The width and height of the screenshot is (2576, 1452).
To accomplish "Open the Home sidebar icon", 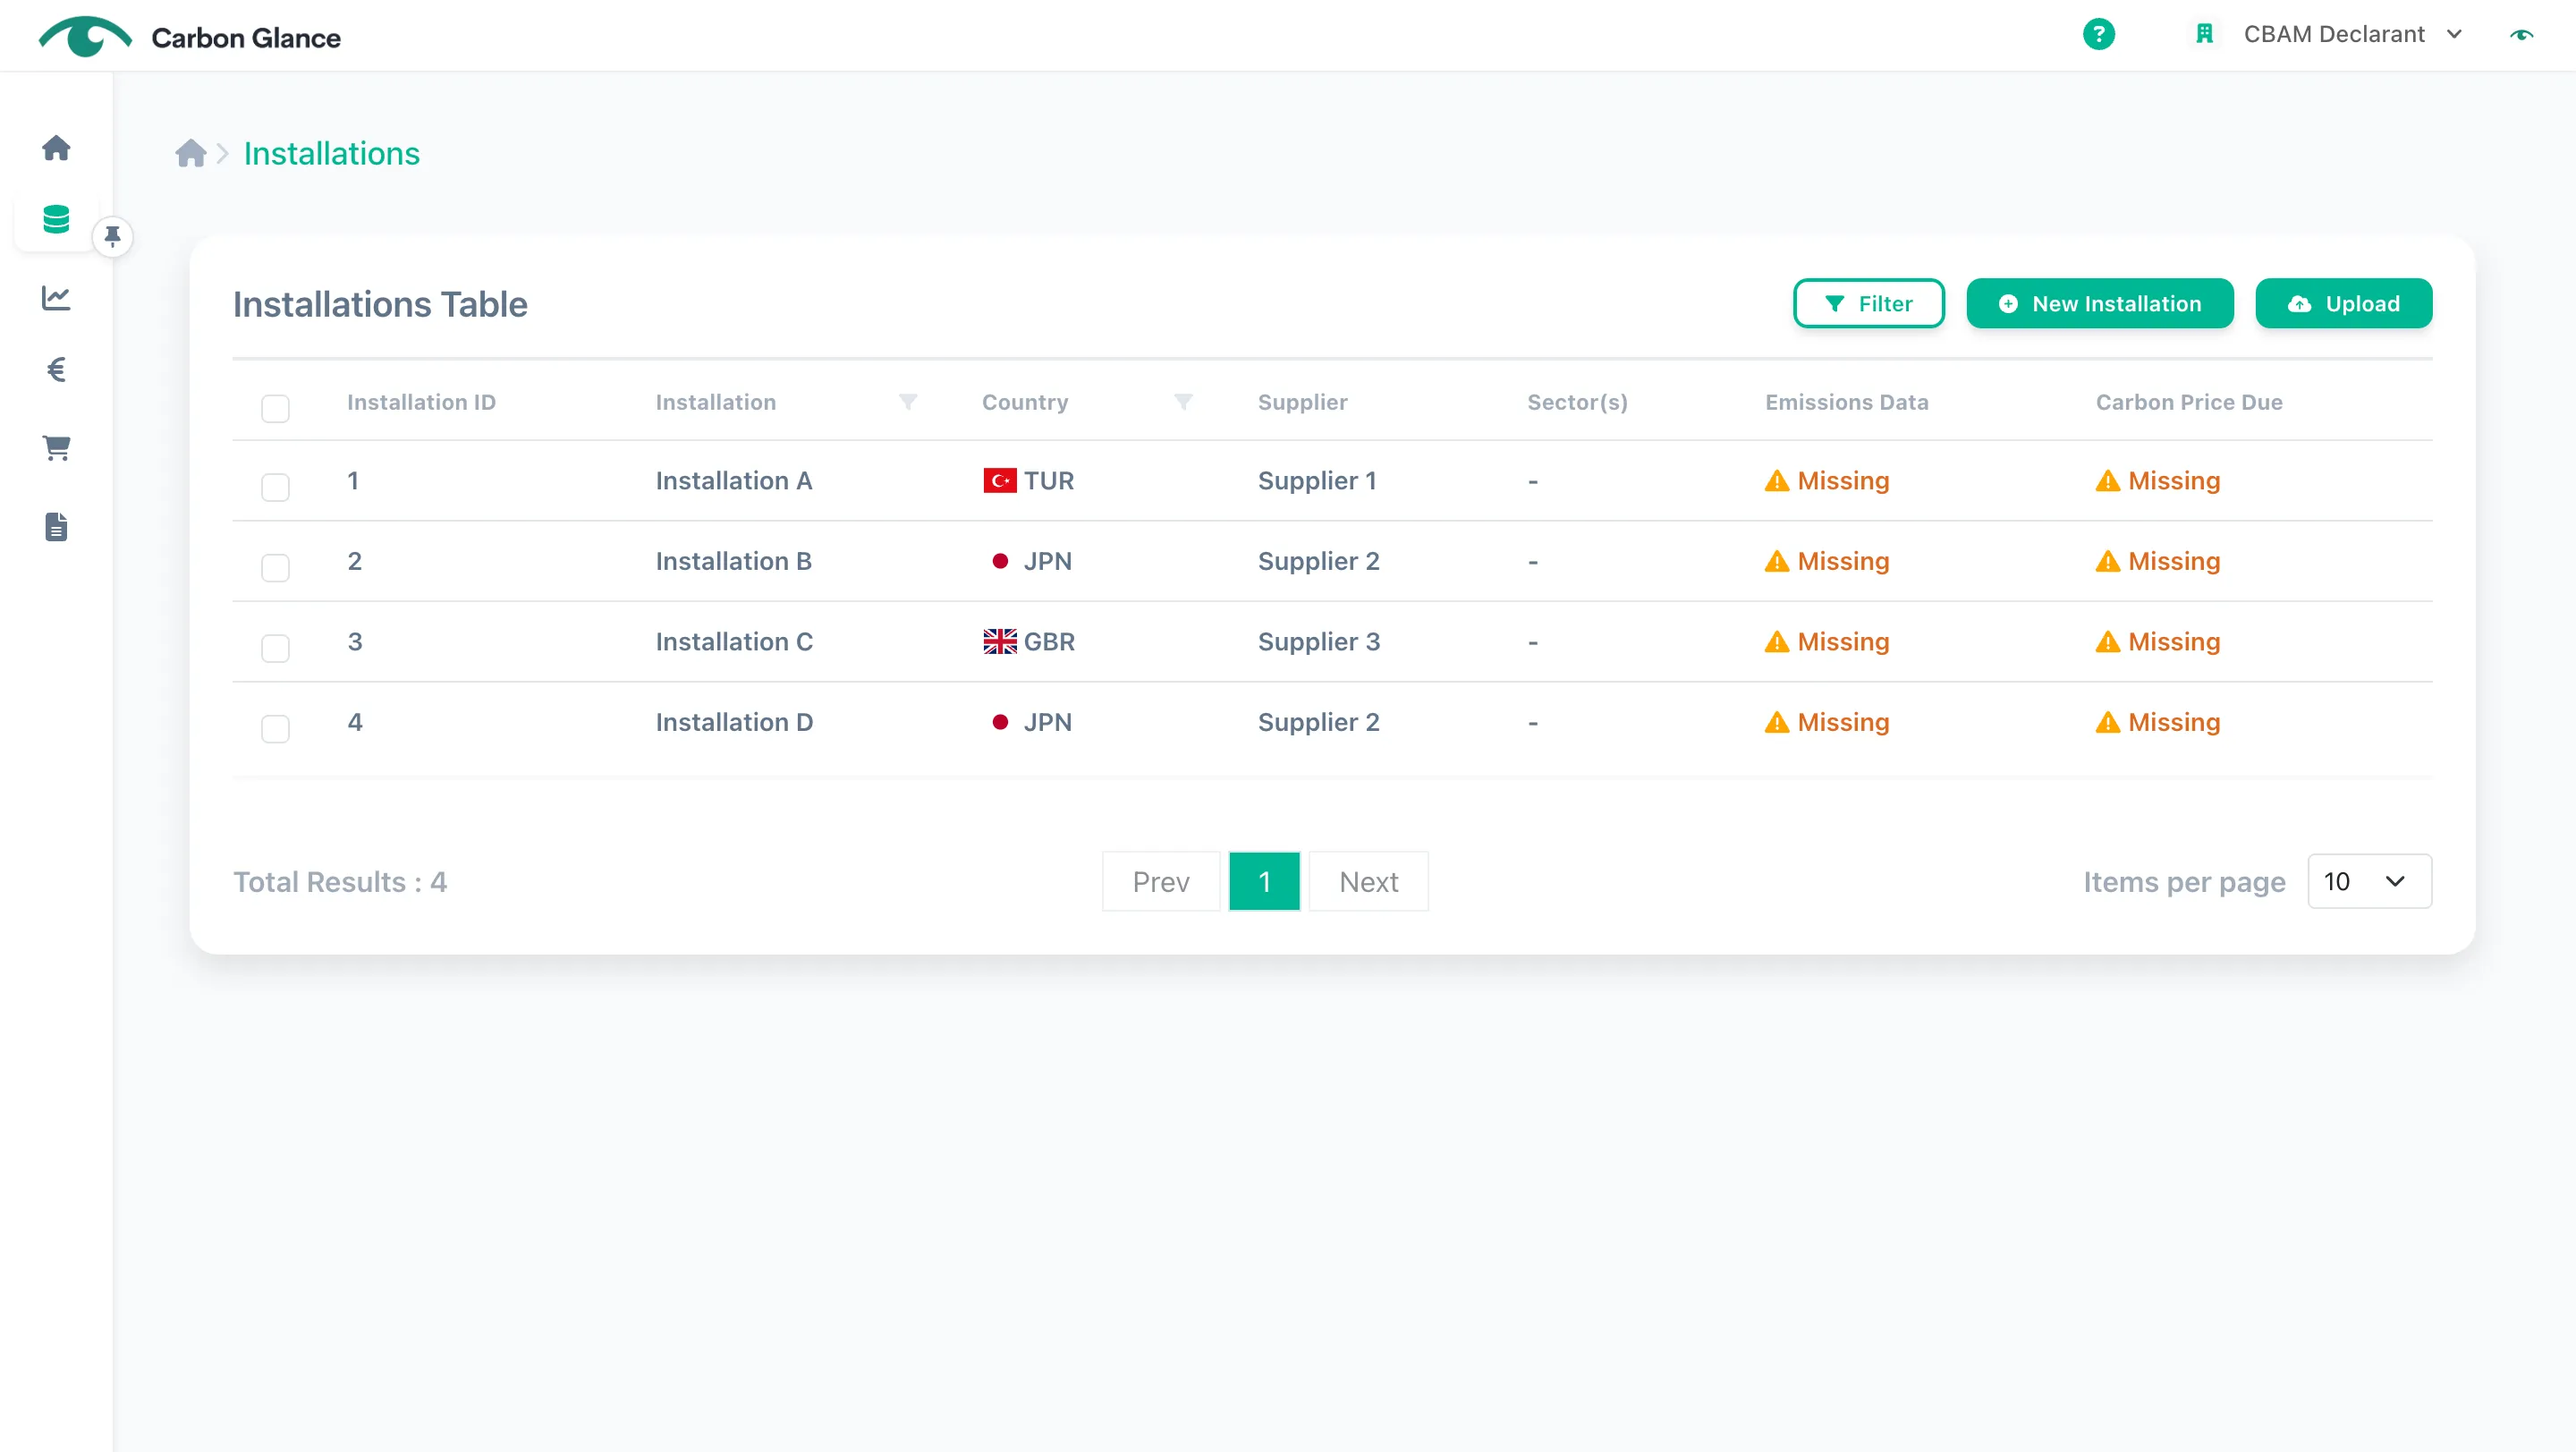I will tap(56, 148).
